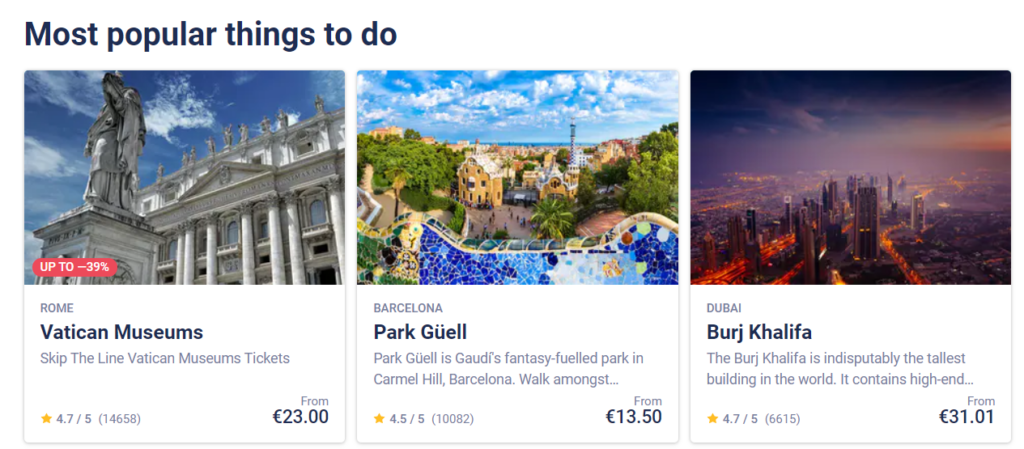Screen dimensions: 1024x449
Task: Click the UP TO −39% discount badge
Action: (75, 267)
